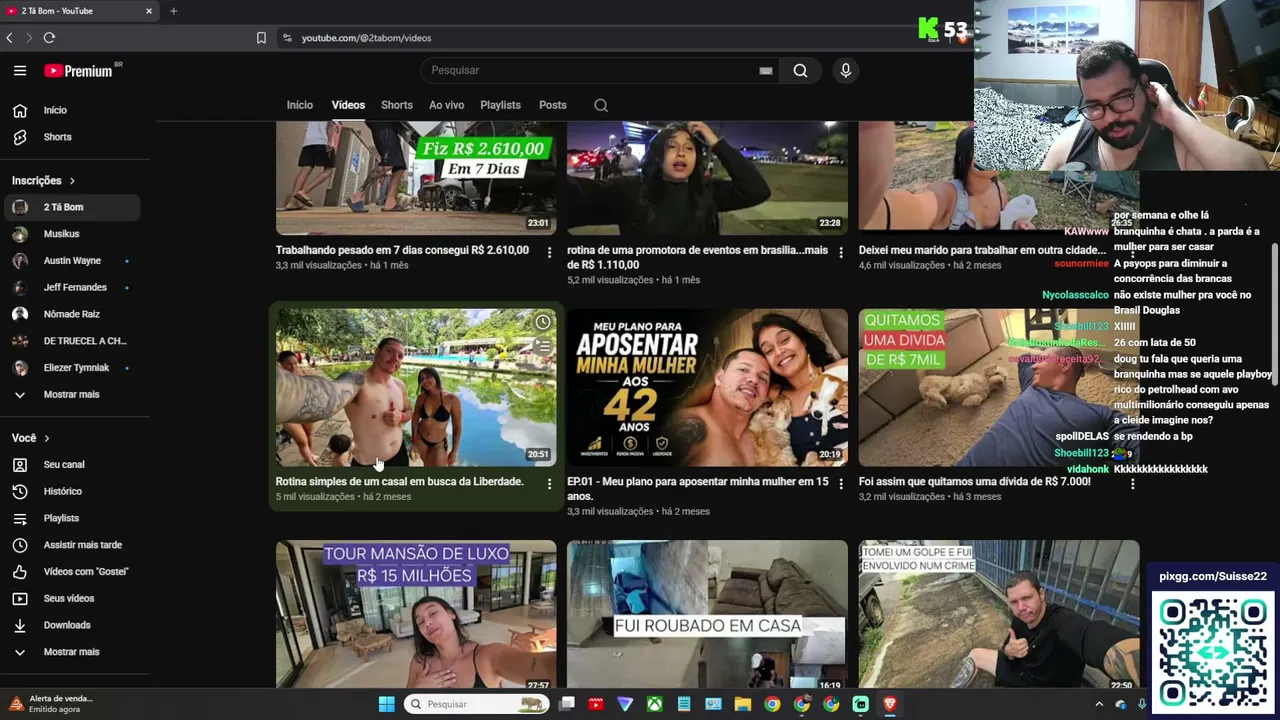1280x720 pixels.
Task: Open options menu for 'EP.01 - Meu plano' video
Action: [840, 484]
